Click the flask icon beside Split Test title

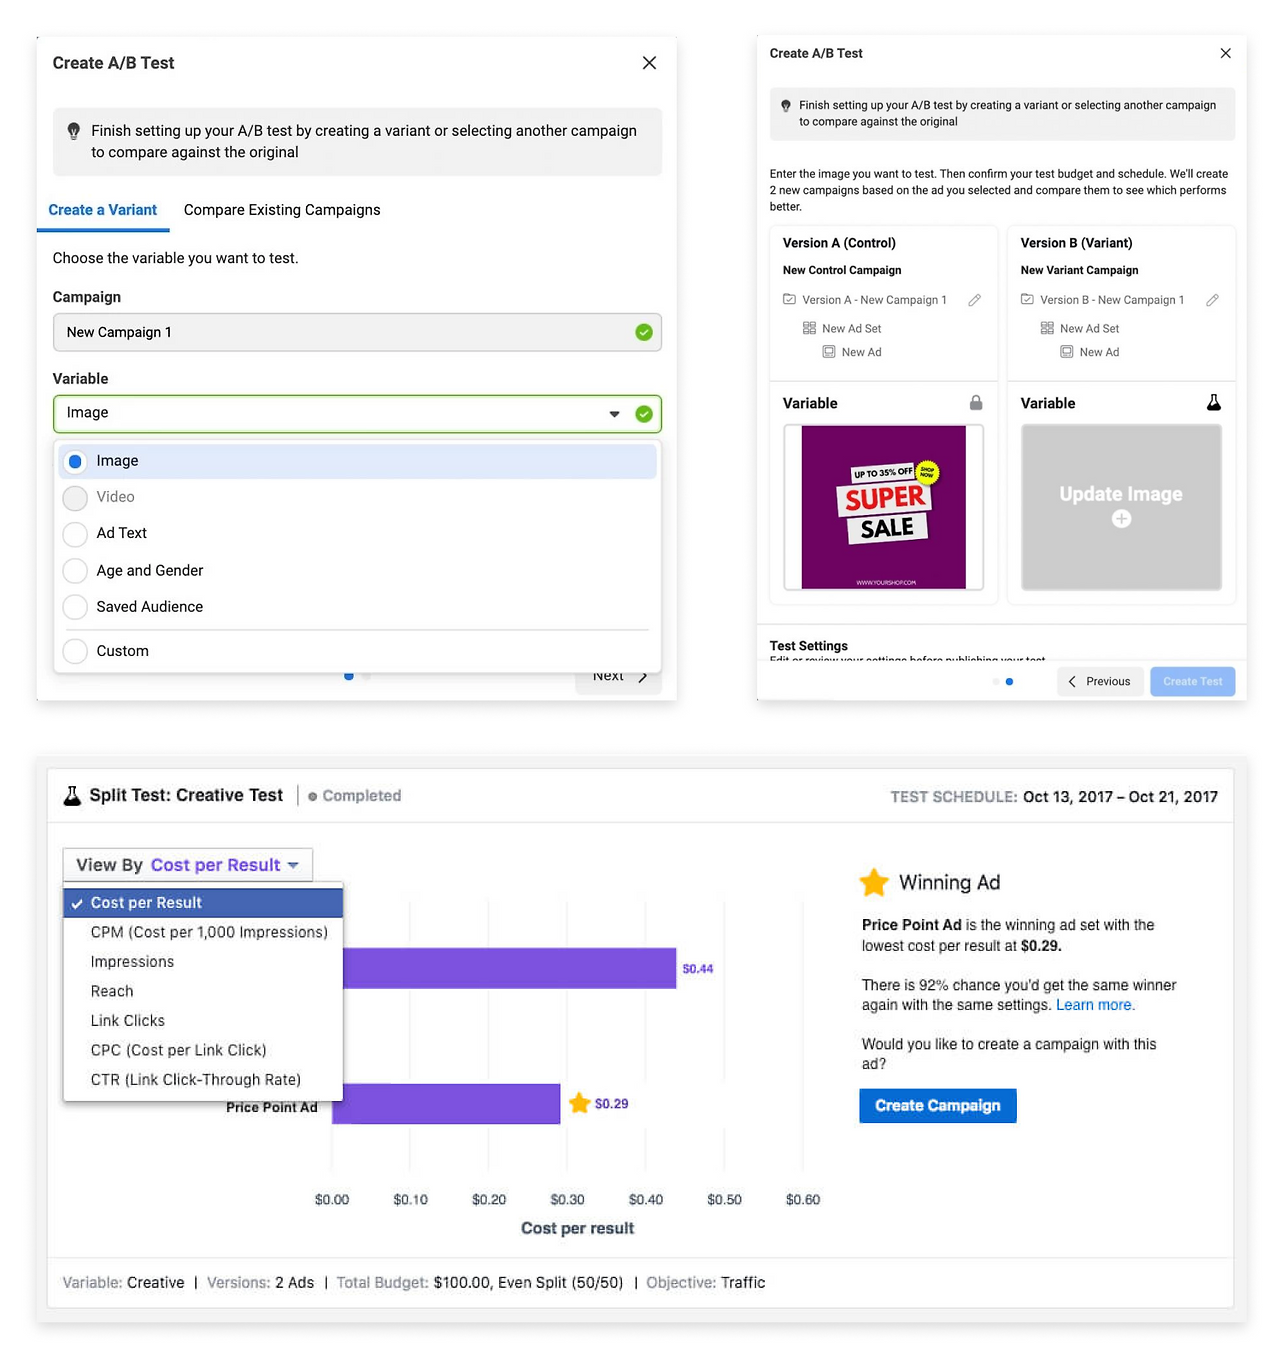click(72, 796)
